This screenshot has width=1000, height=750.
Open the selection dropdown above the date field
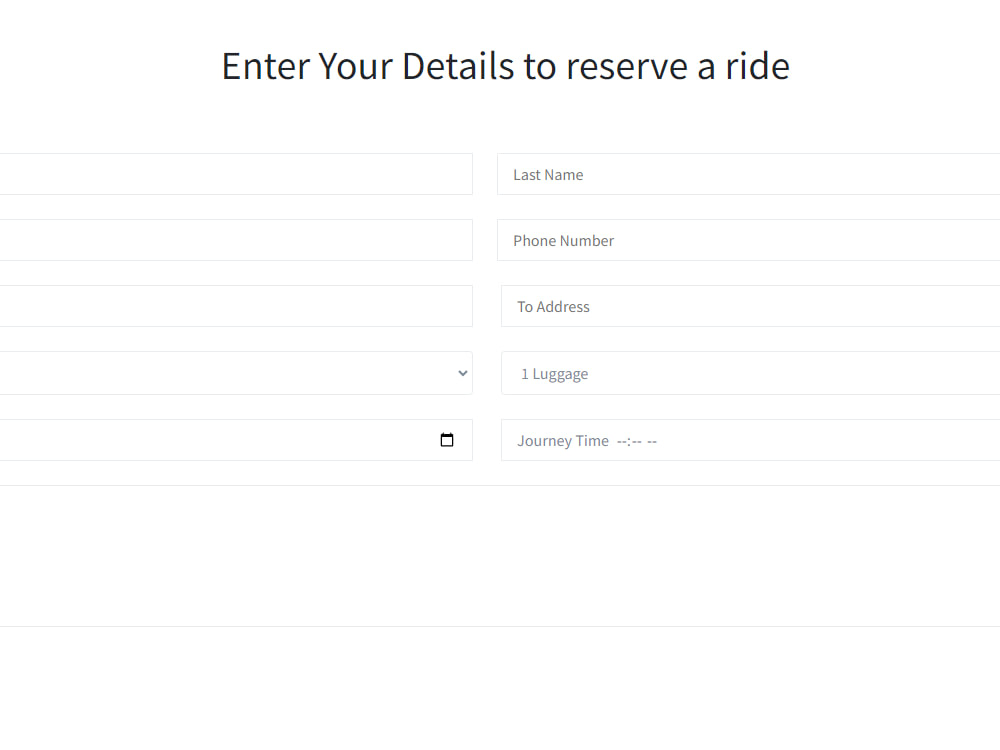461,372
